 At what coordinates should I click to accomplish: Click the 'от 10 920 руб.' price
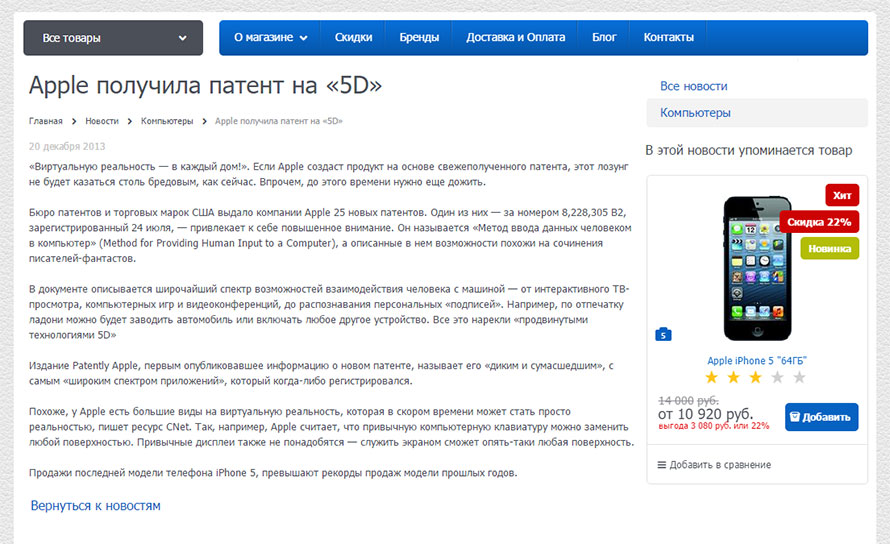[706, 414]
